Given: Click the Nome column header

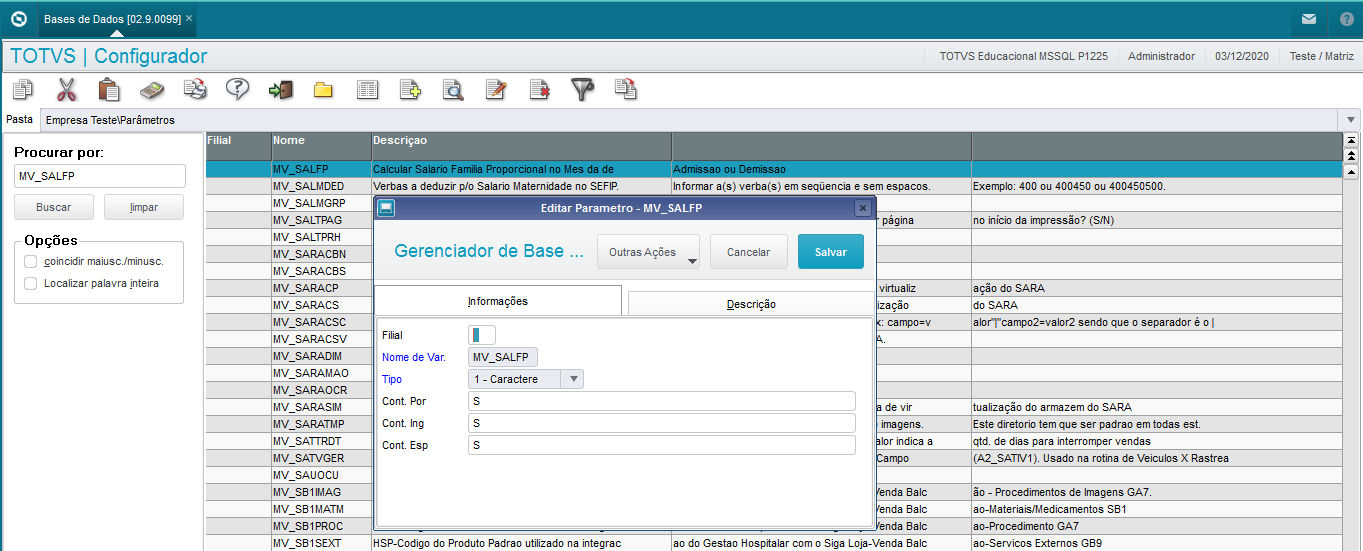Looking at the screenshot, I should 321,147.
